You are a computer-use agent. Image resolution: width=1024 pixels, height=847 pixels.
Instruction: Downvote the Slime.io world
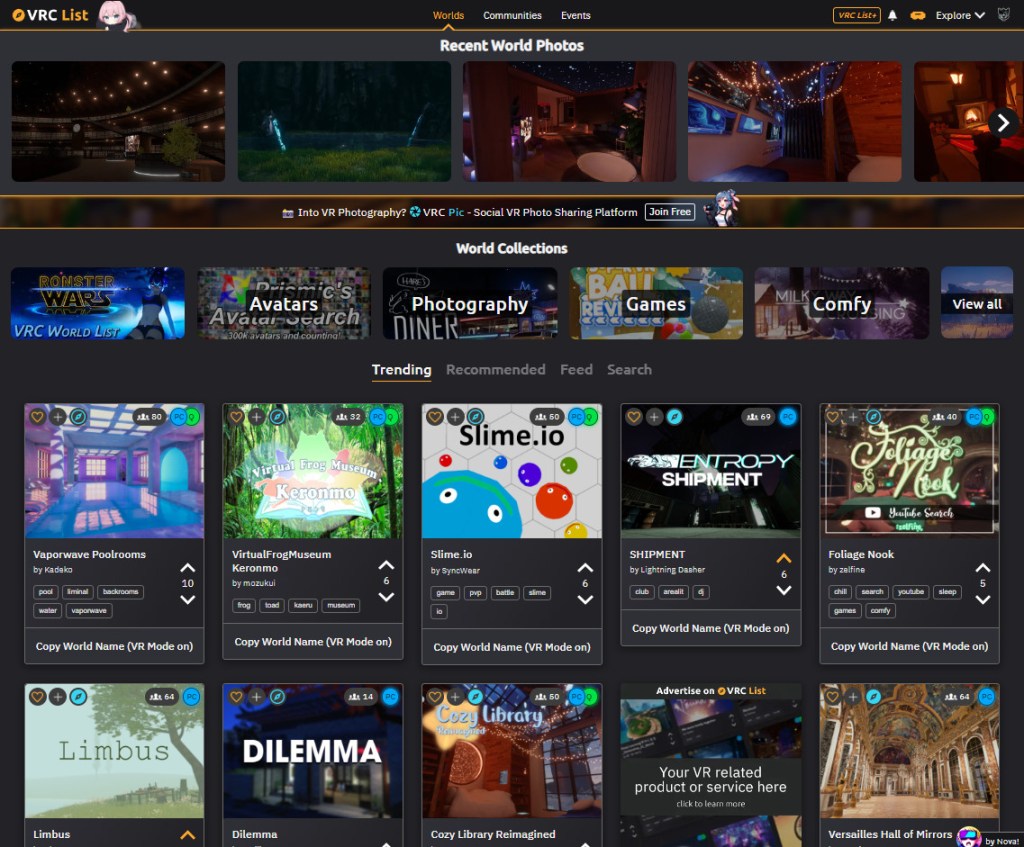(x=585, y=600)
